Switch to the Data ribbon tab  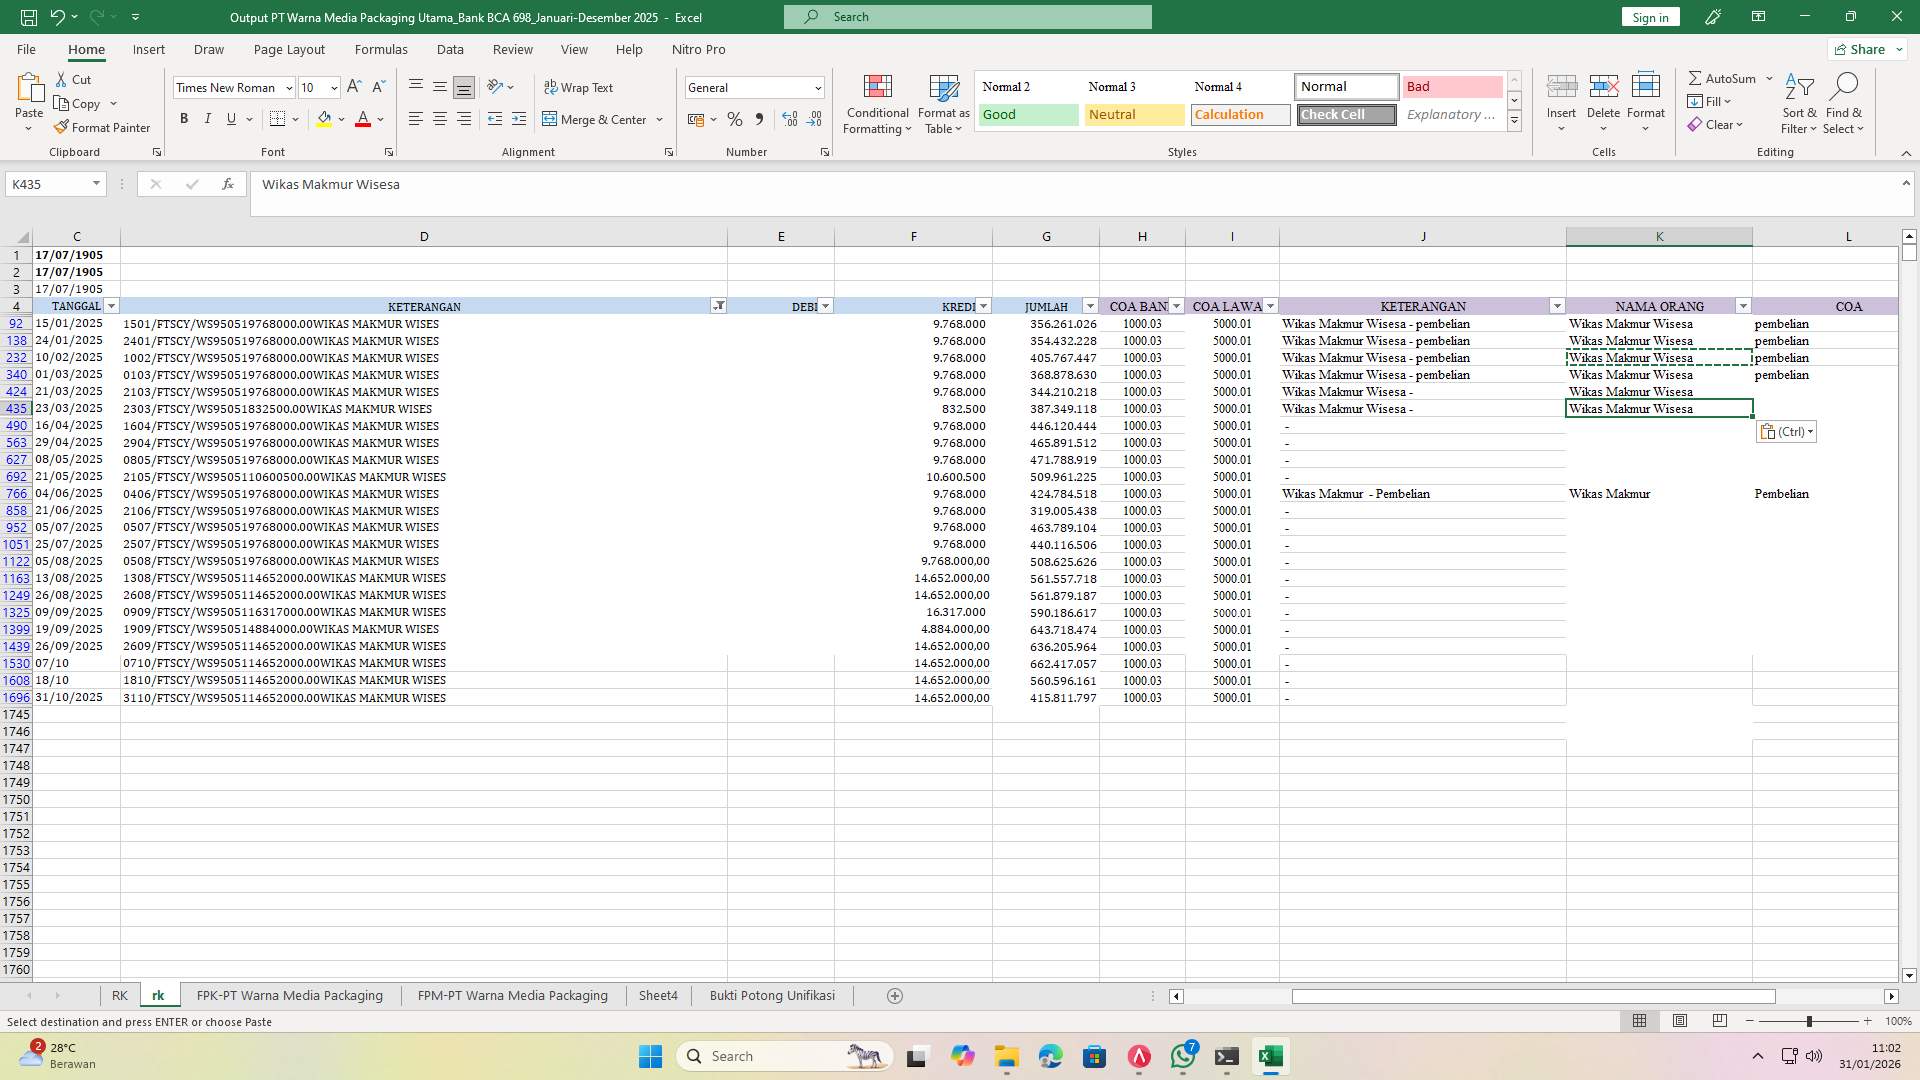pos(450,49)
